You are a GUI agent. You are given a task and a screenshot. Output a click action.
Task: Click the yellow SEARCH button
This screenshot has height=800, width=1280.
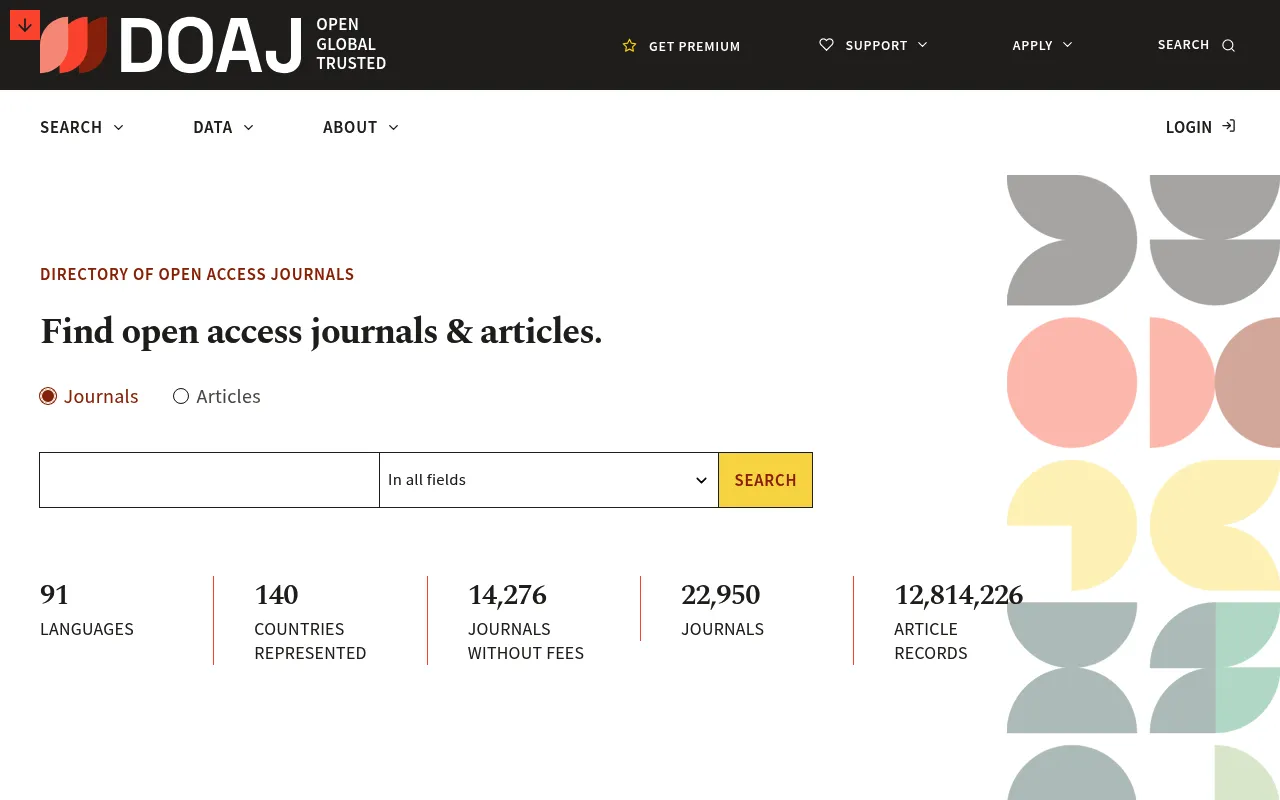point(765,480)
